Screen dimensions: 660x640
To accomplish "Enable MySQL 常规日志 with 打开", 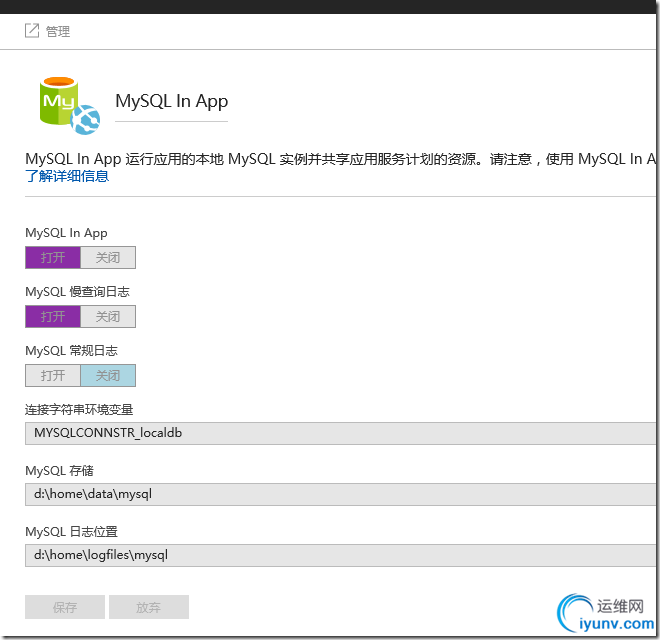I will coord(53,375).
